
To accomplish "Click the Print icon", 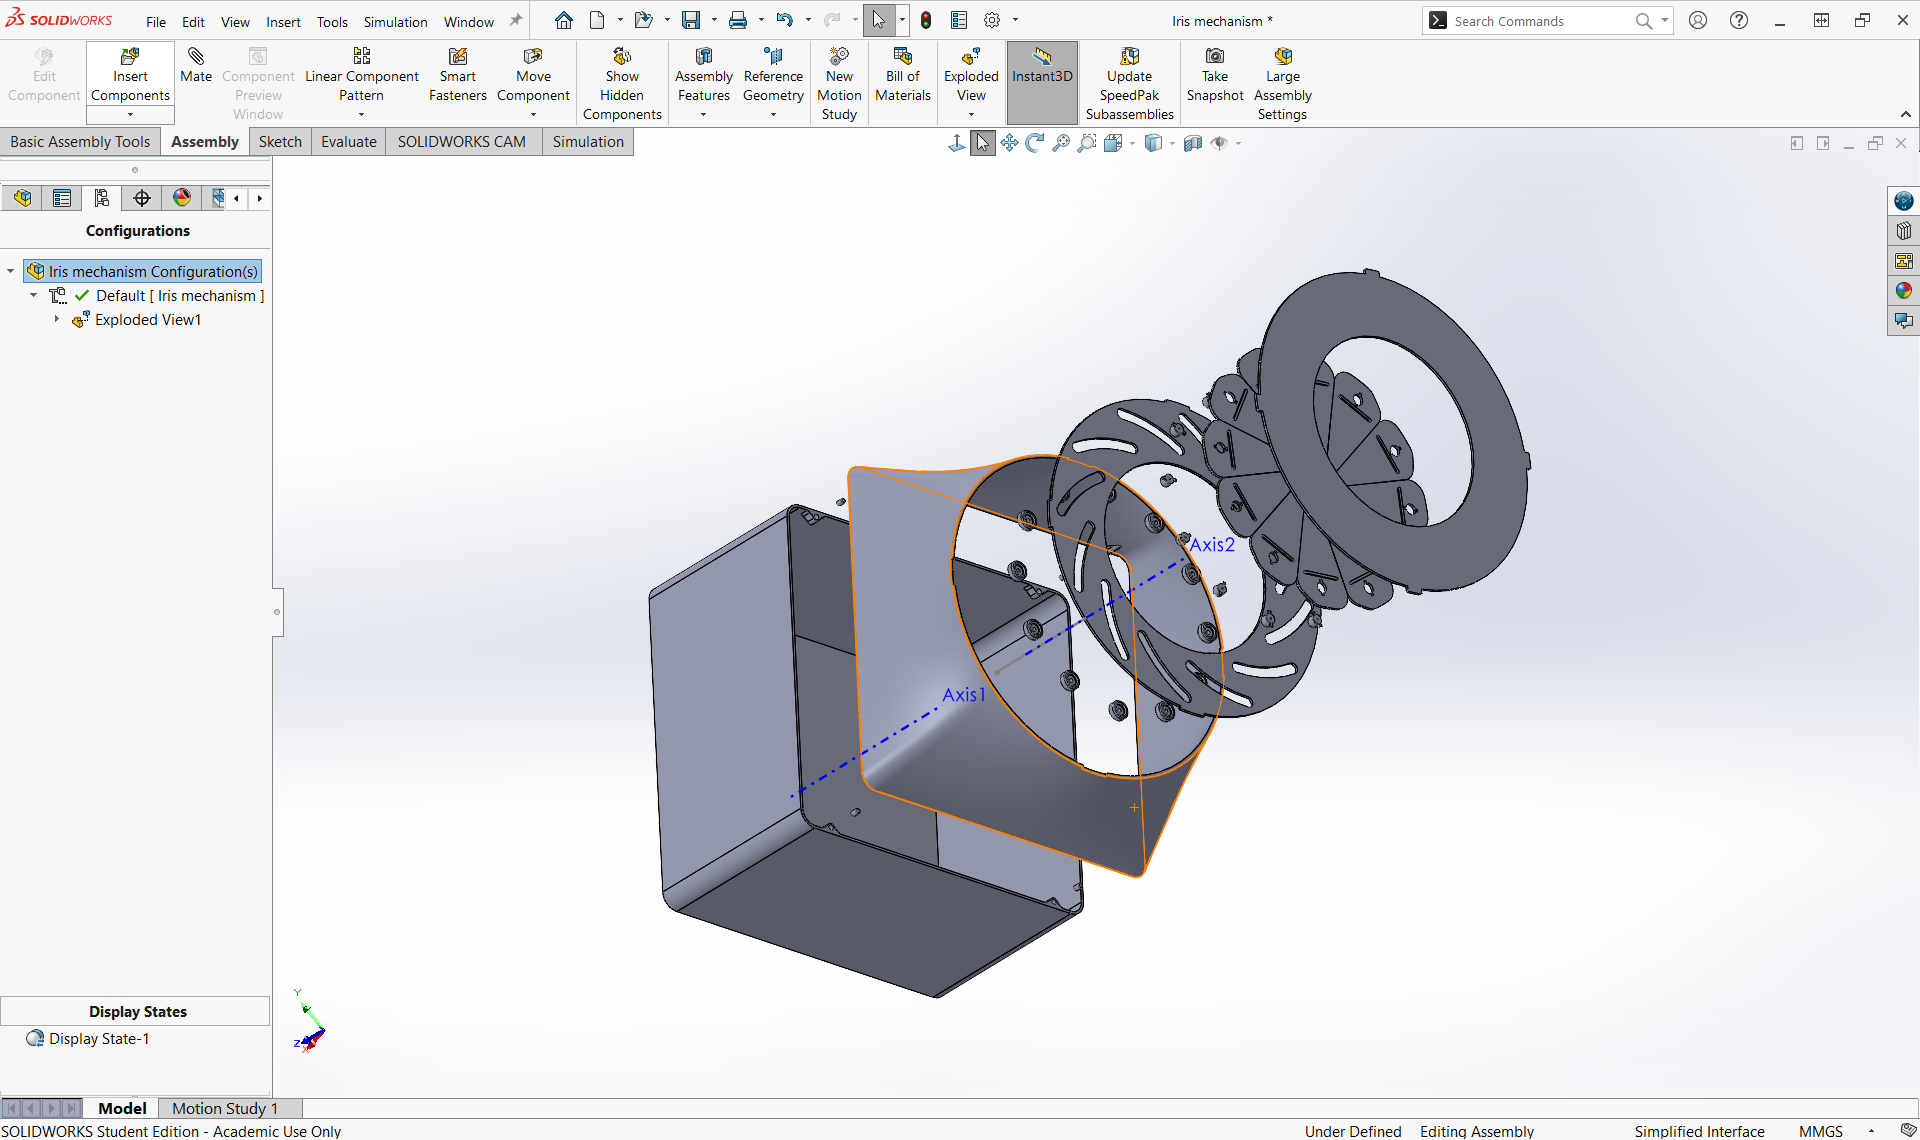I will pyautogui.click(x=738, y=20).
